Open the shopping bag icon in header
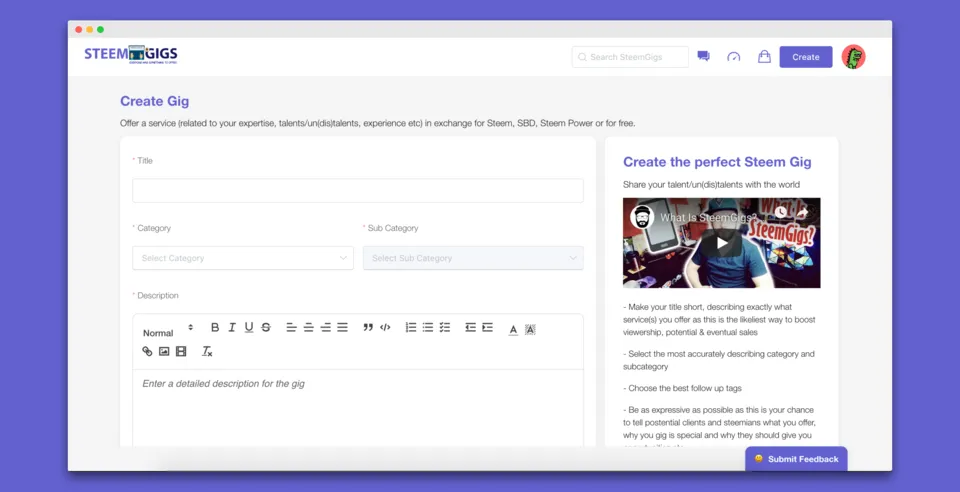Viewport: 960px width, 492px height. pos(764,56)
